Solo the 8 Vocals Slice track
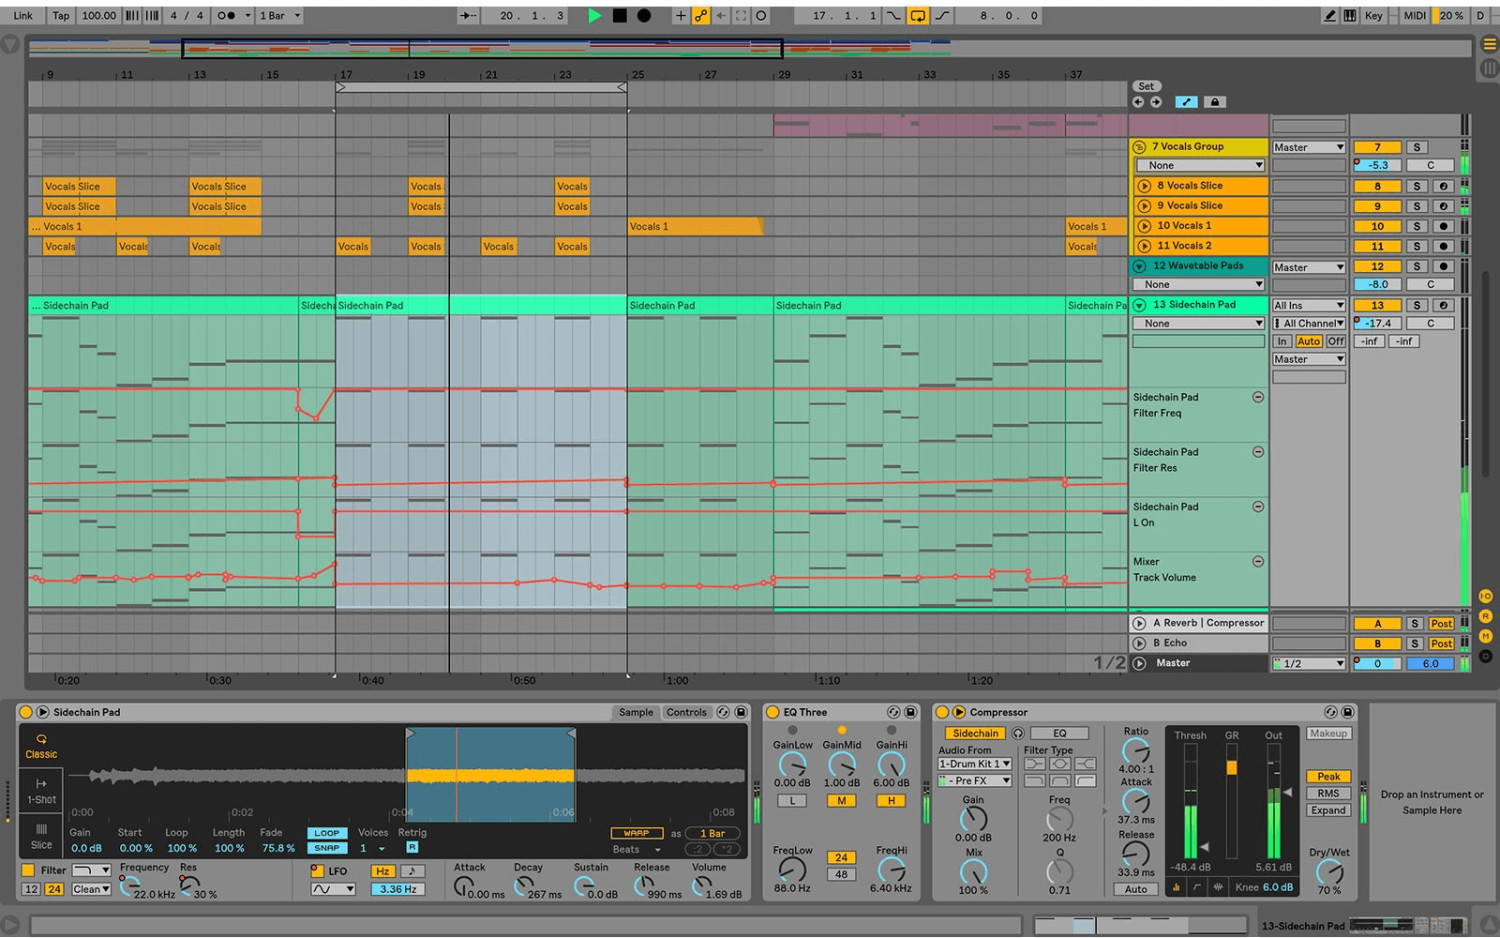 pyautogui.click(x=1417, y=185)
